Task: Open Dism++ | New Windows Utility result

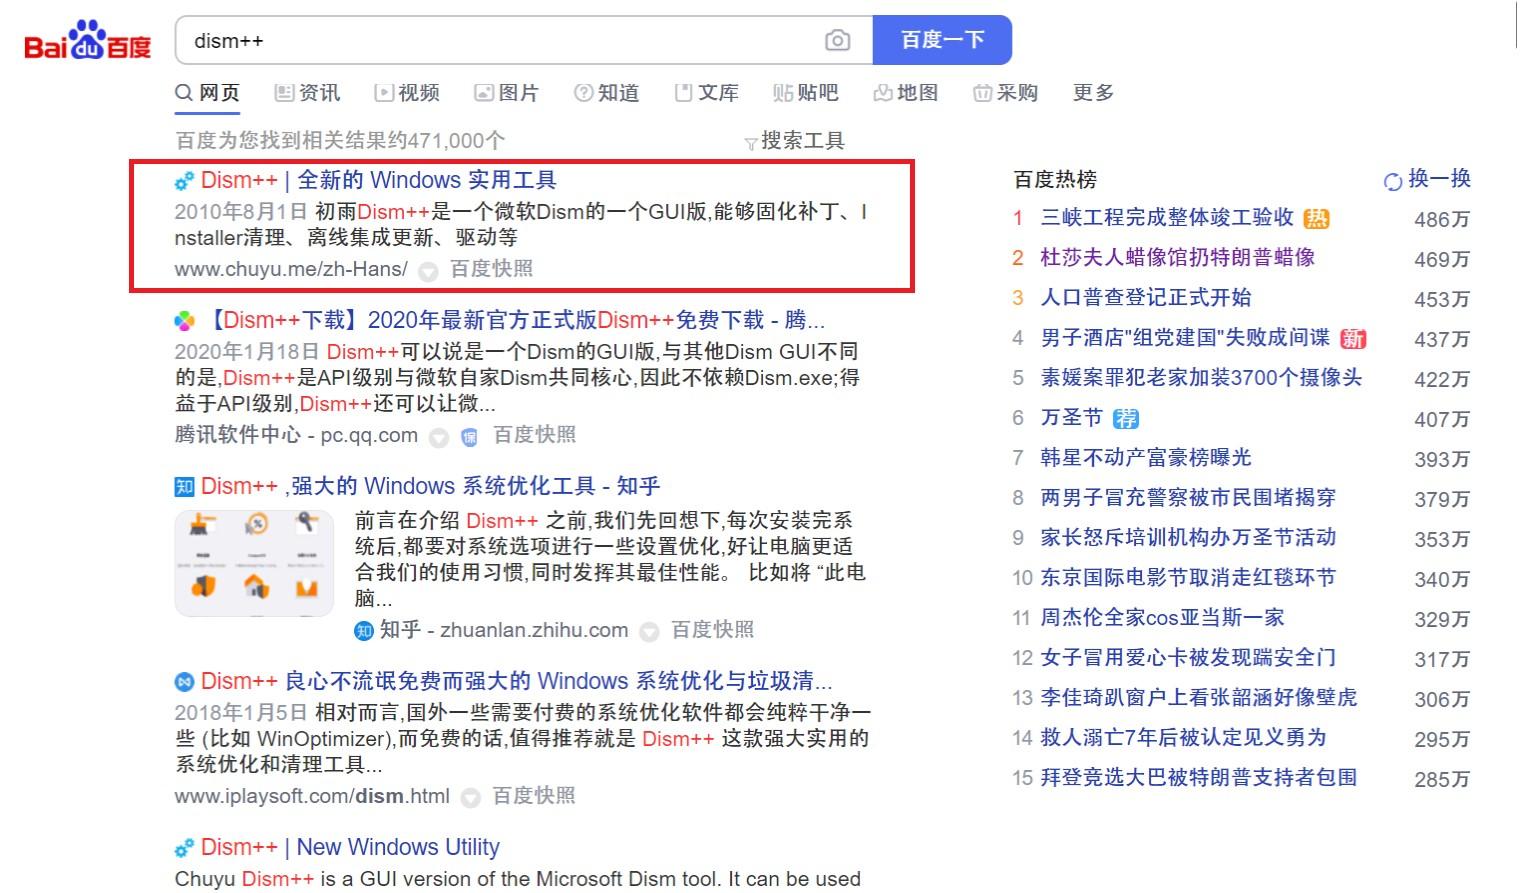Action: pos(350,847)
